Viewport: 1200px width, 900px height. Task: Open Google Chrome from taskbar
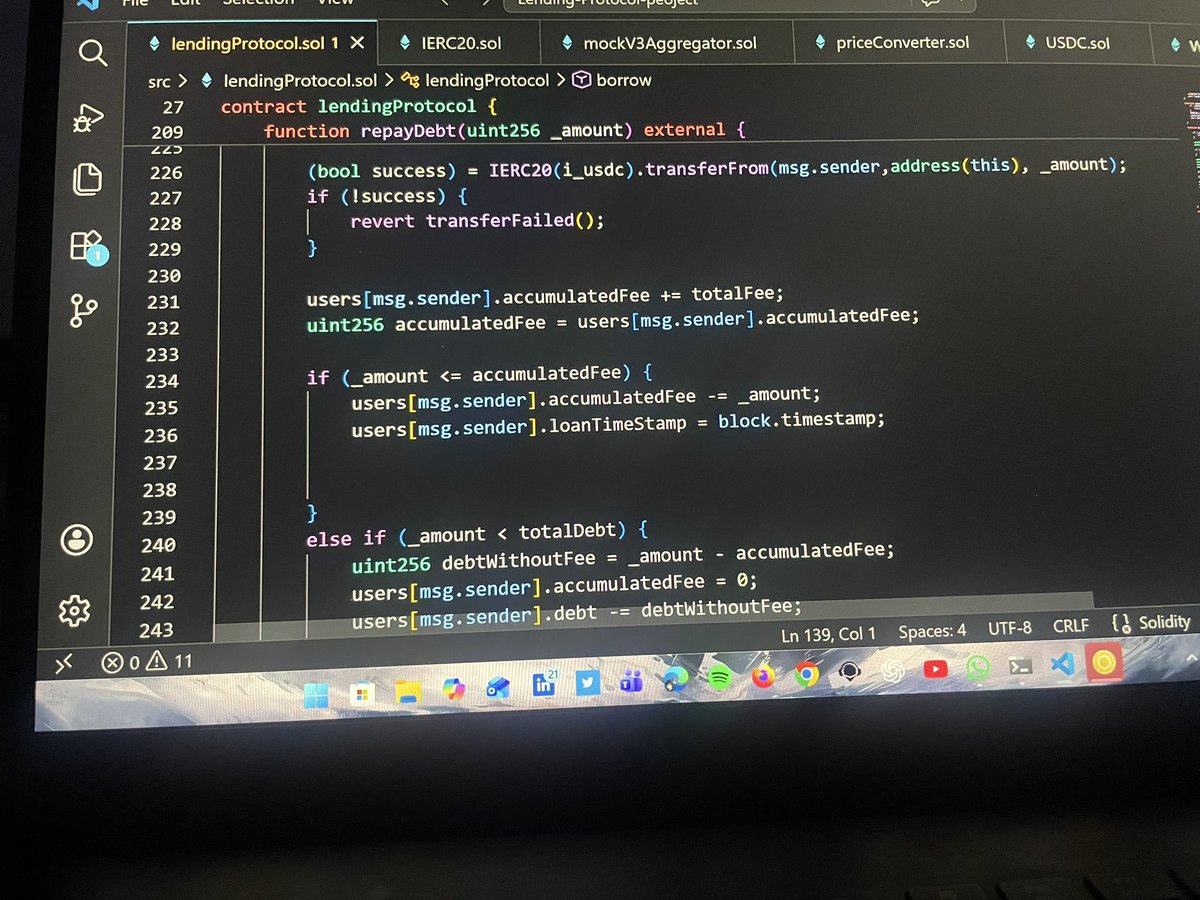coord(807,675)
